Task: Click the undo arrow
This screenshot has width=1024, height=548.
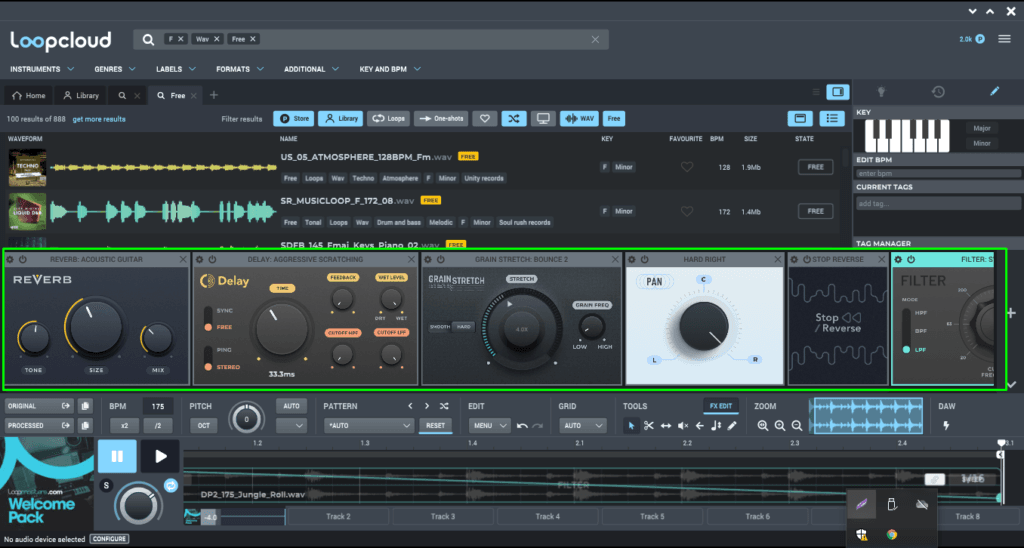Action: pyautogui.click(x=522, y=426)
